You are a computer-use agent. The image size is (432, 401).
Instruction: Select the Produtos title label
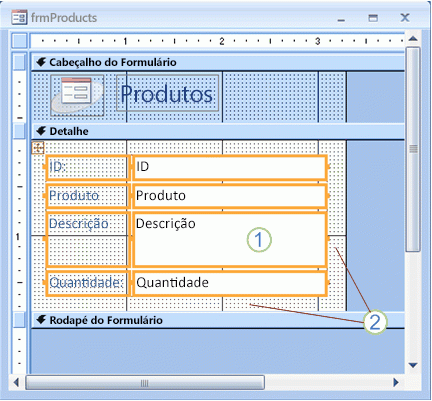167,93
